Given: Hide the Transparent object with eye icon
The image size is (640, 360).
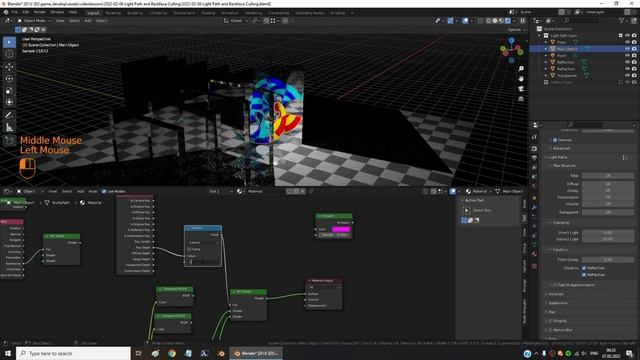Looking at the screenshot, I should tap(627, 76).
